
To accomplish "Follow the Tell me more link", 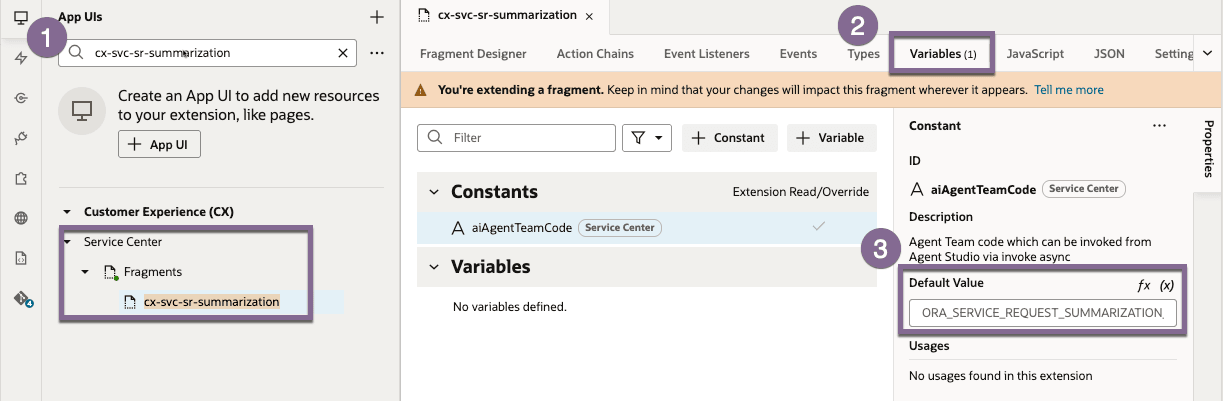I will tap(1069, 89).
